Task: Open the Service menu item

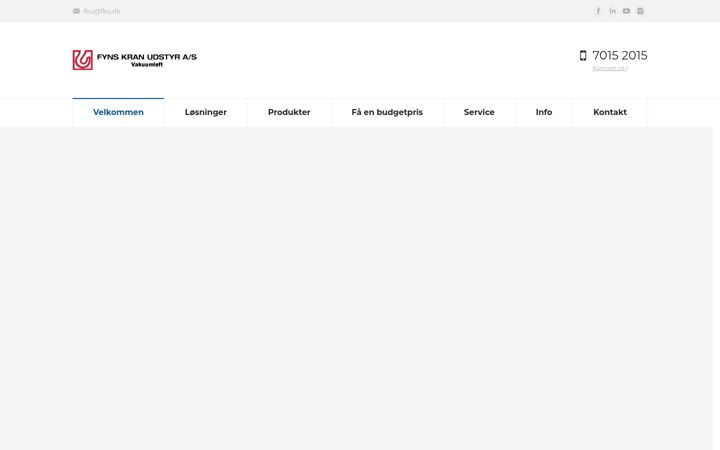Action: [x=479, y=112]
